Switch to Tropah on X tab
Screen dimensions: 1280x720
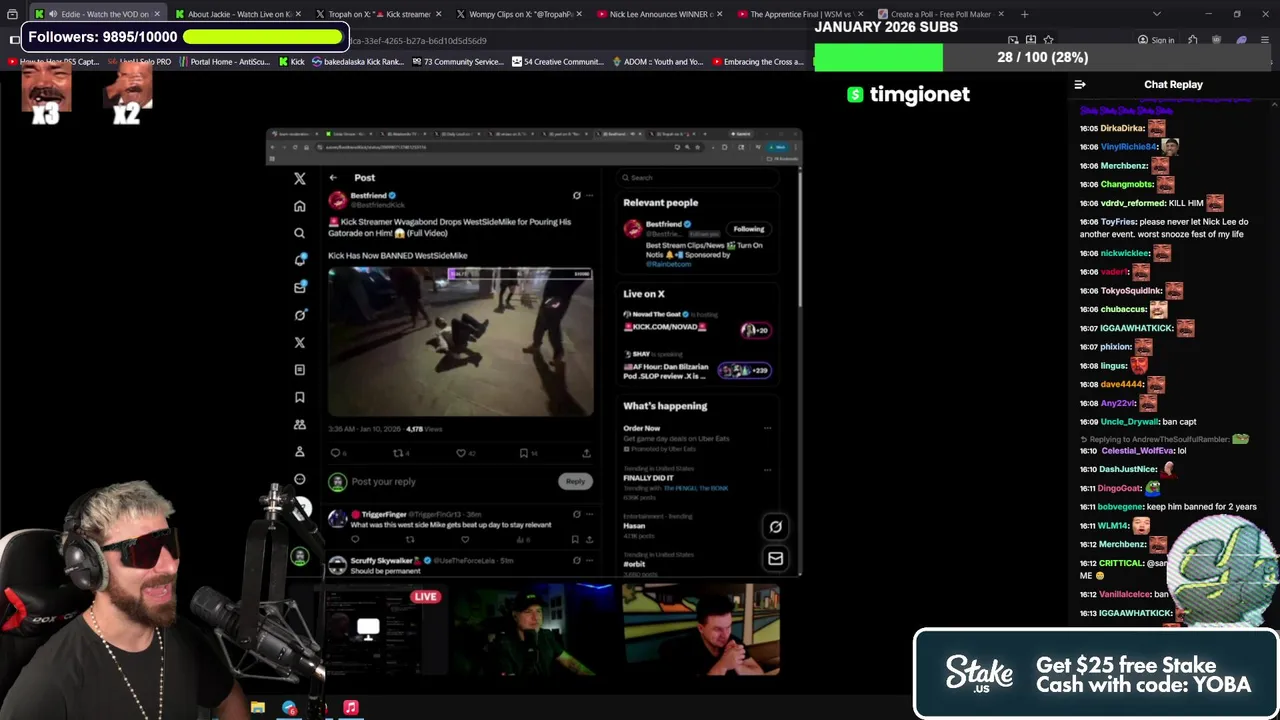pos(379,14)
